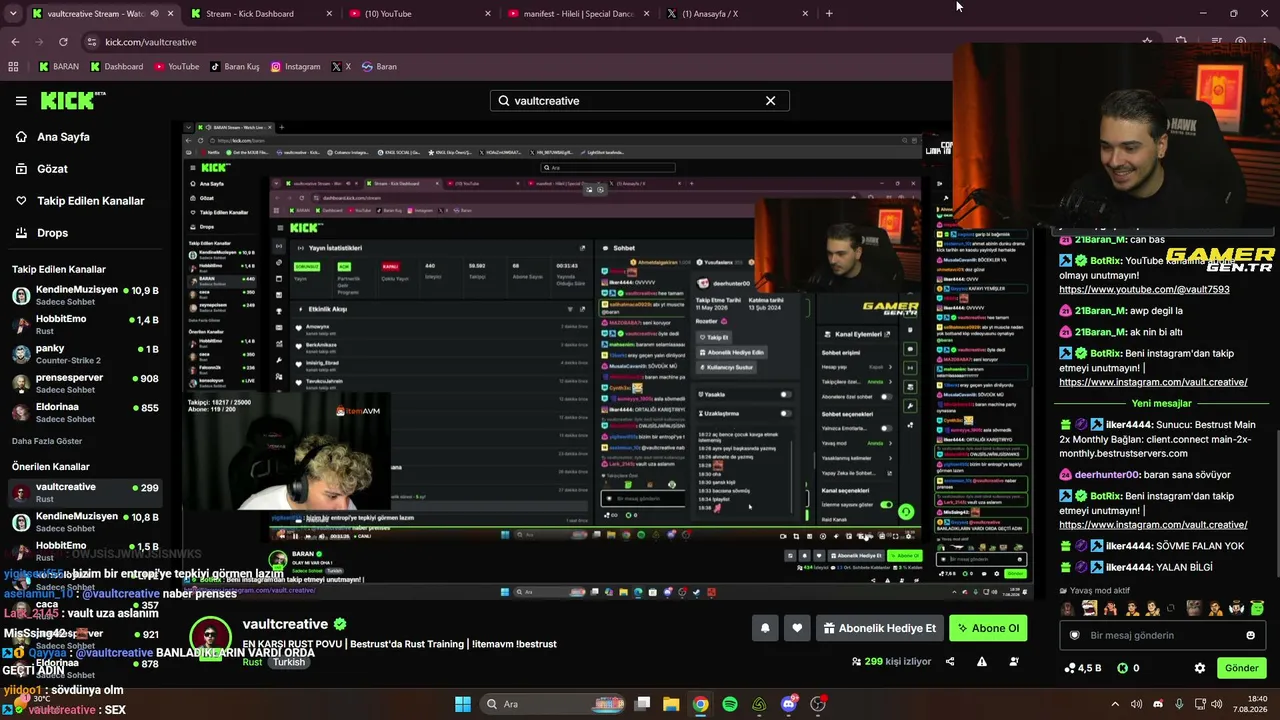This screenshot has width=1280, height=720.
Task: Expand Daha Fazla Göster in followed channels
Action: coord(47,441)
